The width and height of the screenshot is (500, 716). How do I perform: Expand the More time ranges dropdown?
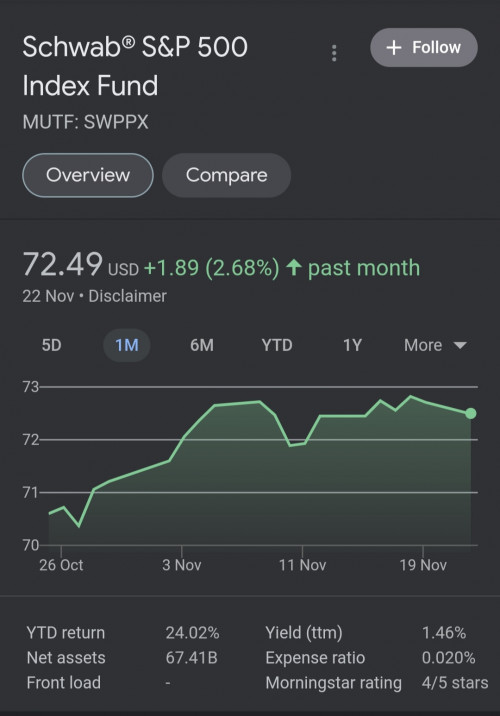(435, 345)
